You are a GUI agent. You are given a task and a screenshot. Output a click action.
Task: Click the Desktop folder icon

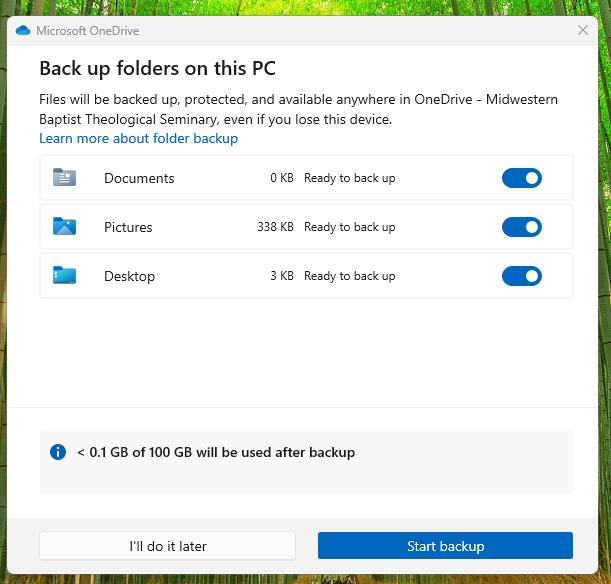(x=64, y=276)
